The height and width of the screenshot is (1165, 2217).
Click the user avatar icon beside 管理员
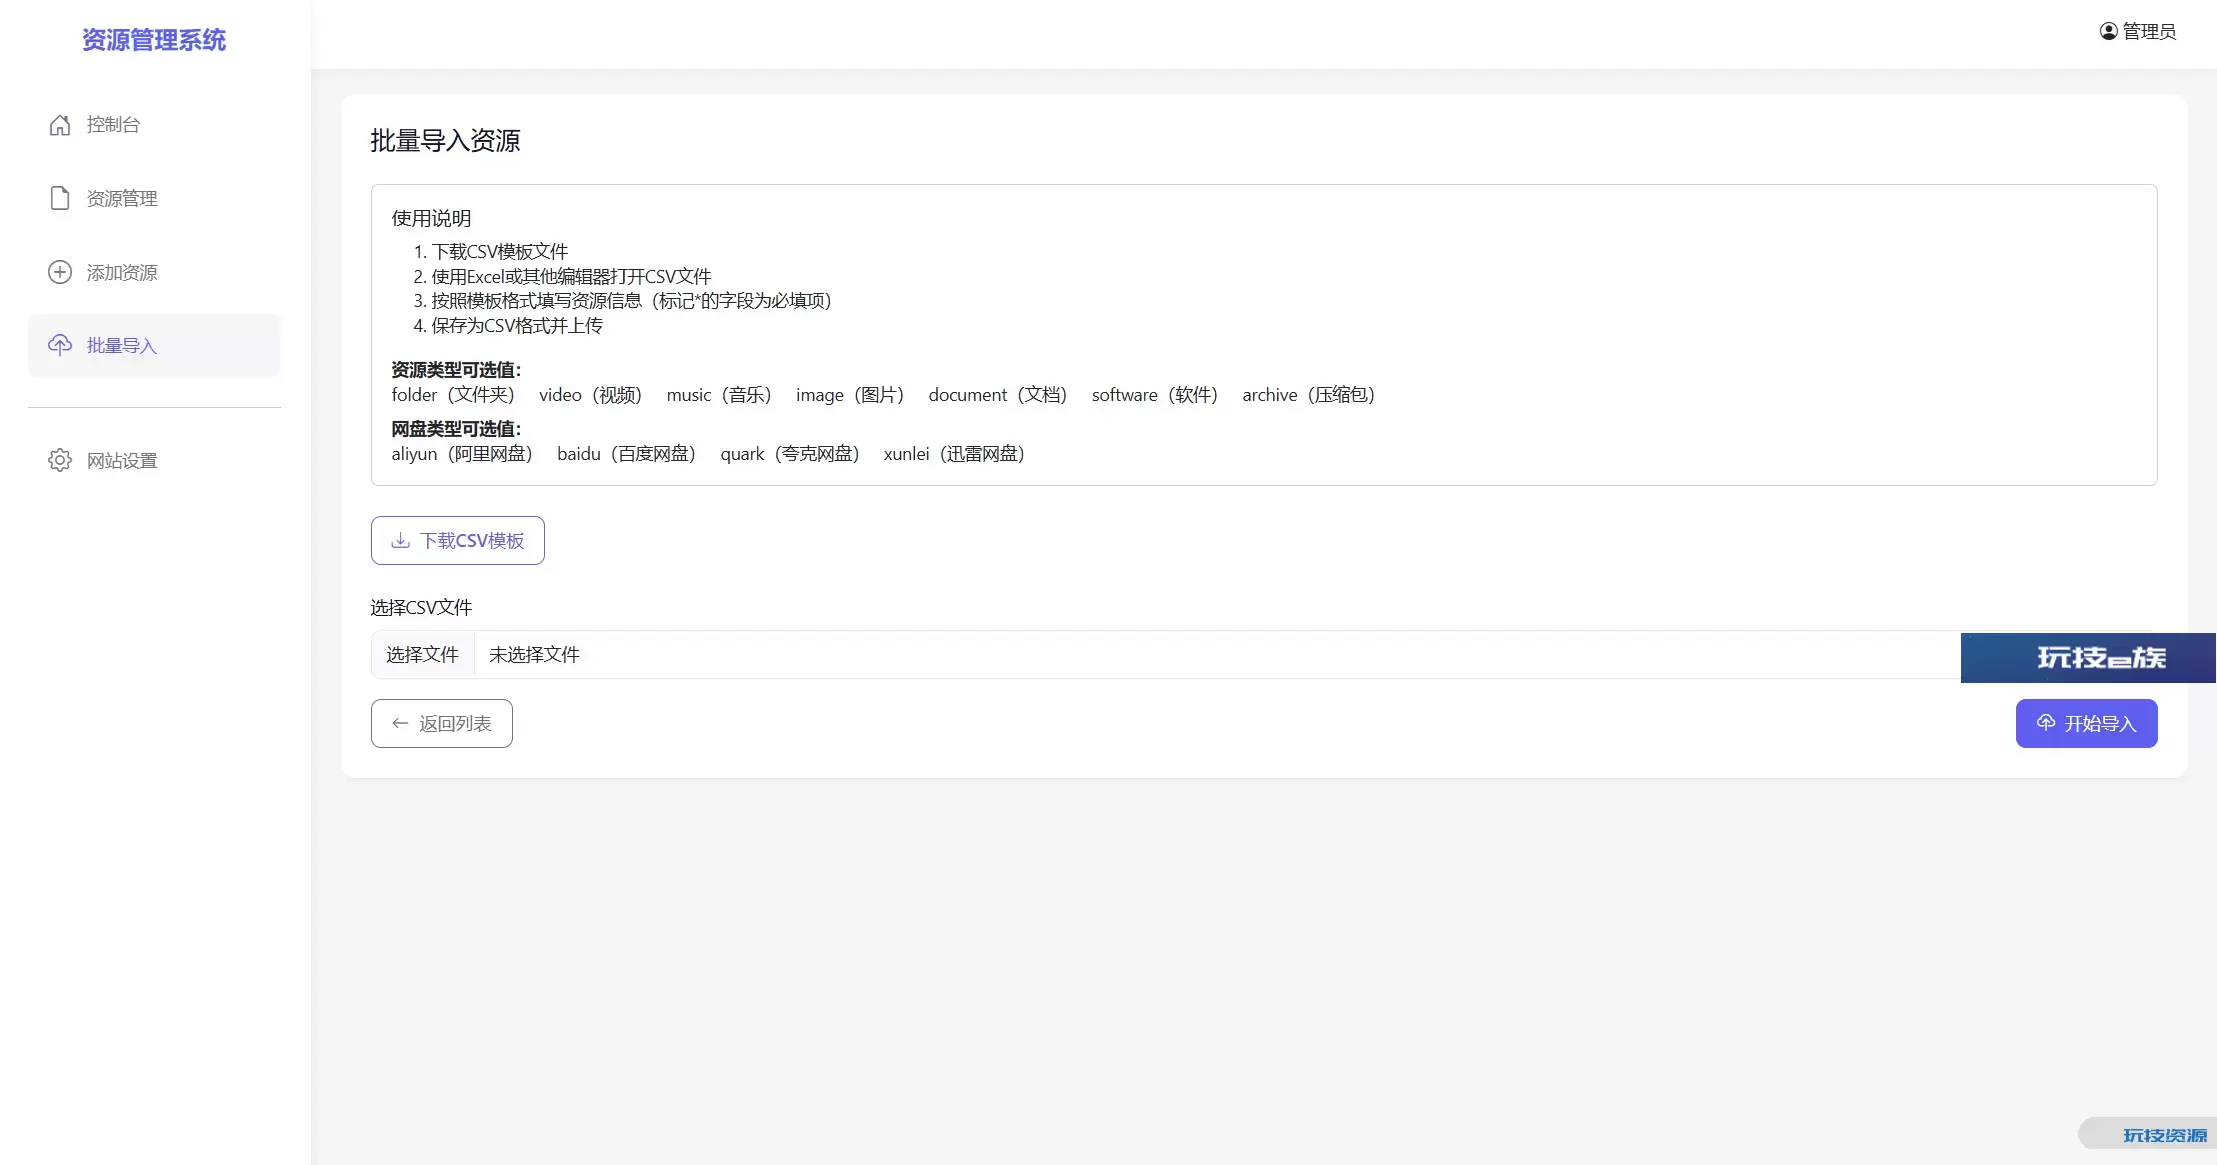pos(2108,31)
